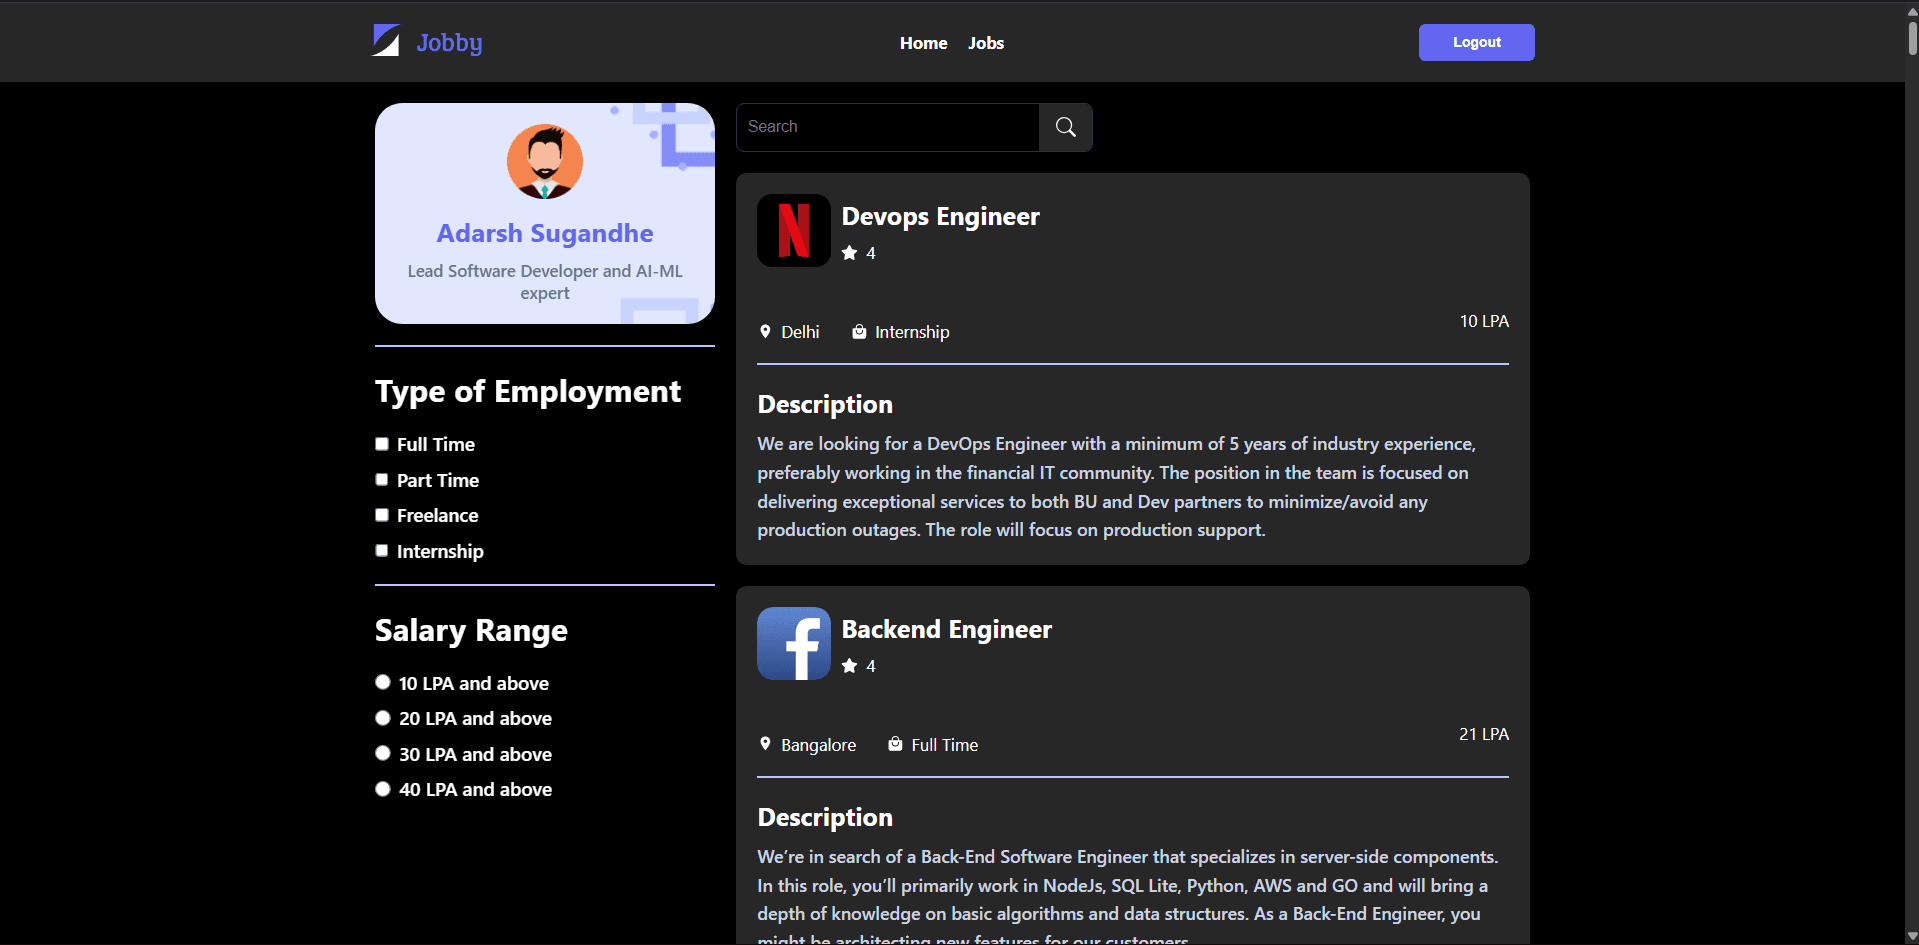Click the location pin icon next to Delhi
1919x945 pixels.
coord(765,331)
